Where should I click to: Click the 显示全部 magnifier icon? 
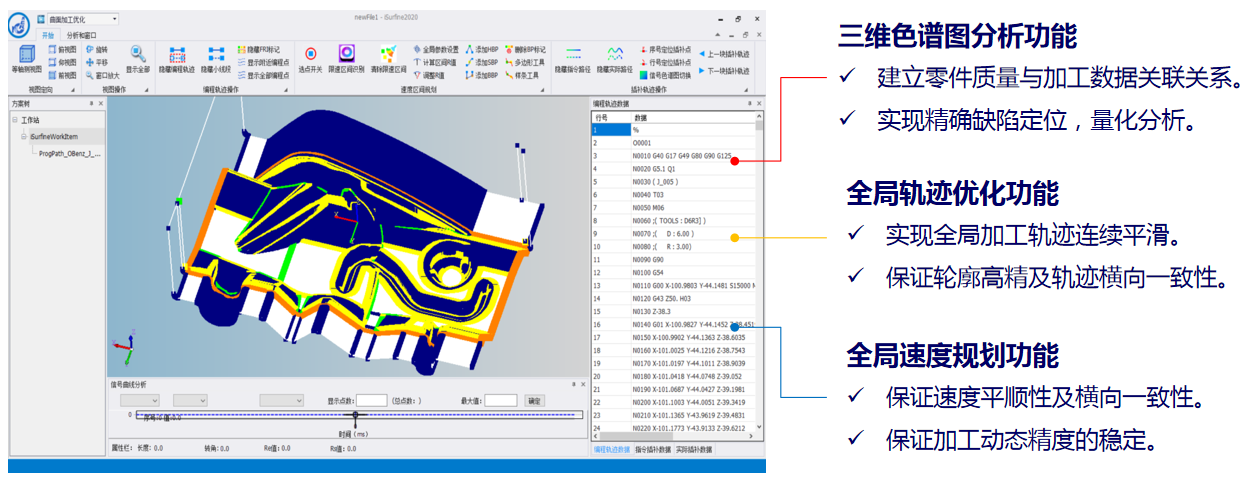pyautogui.click(x=137, y=58)
